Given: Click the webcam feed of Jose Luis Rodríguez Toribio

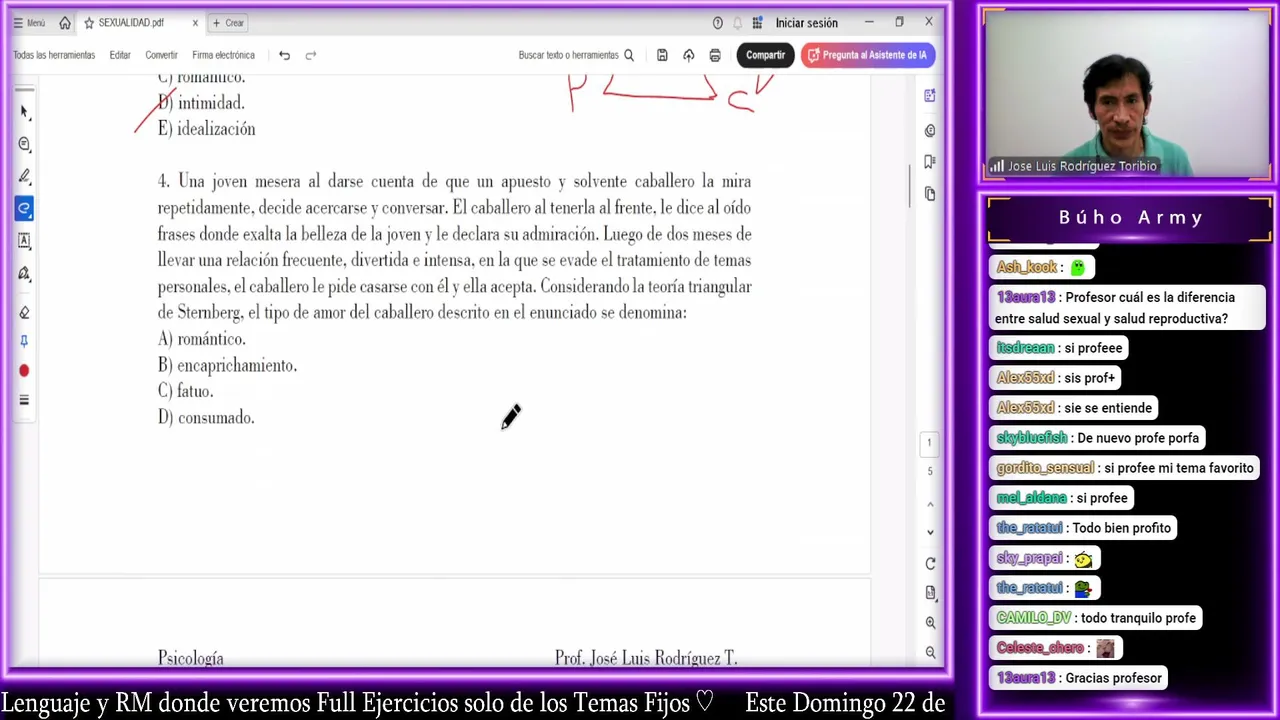Looking at the screenshot, I should (1127, 96).
